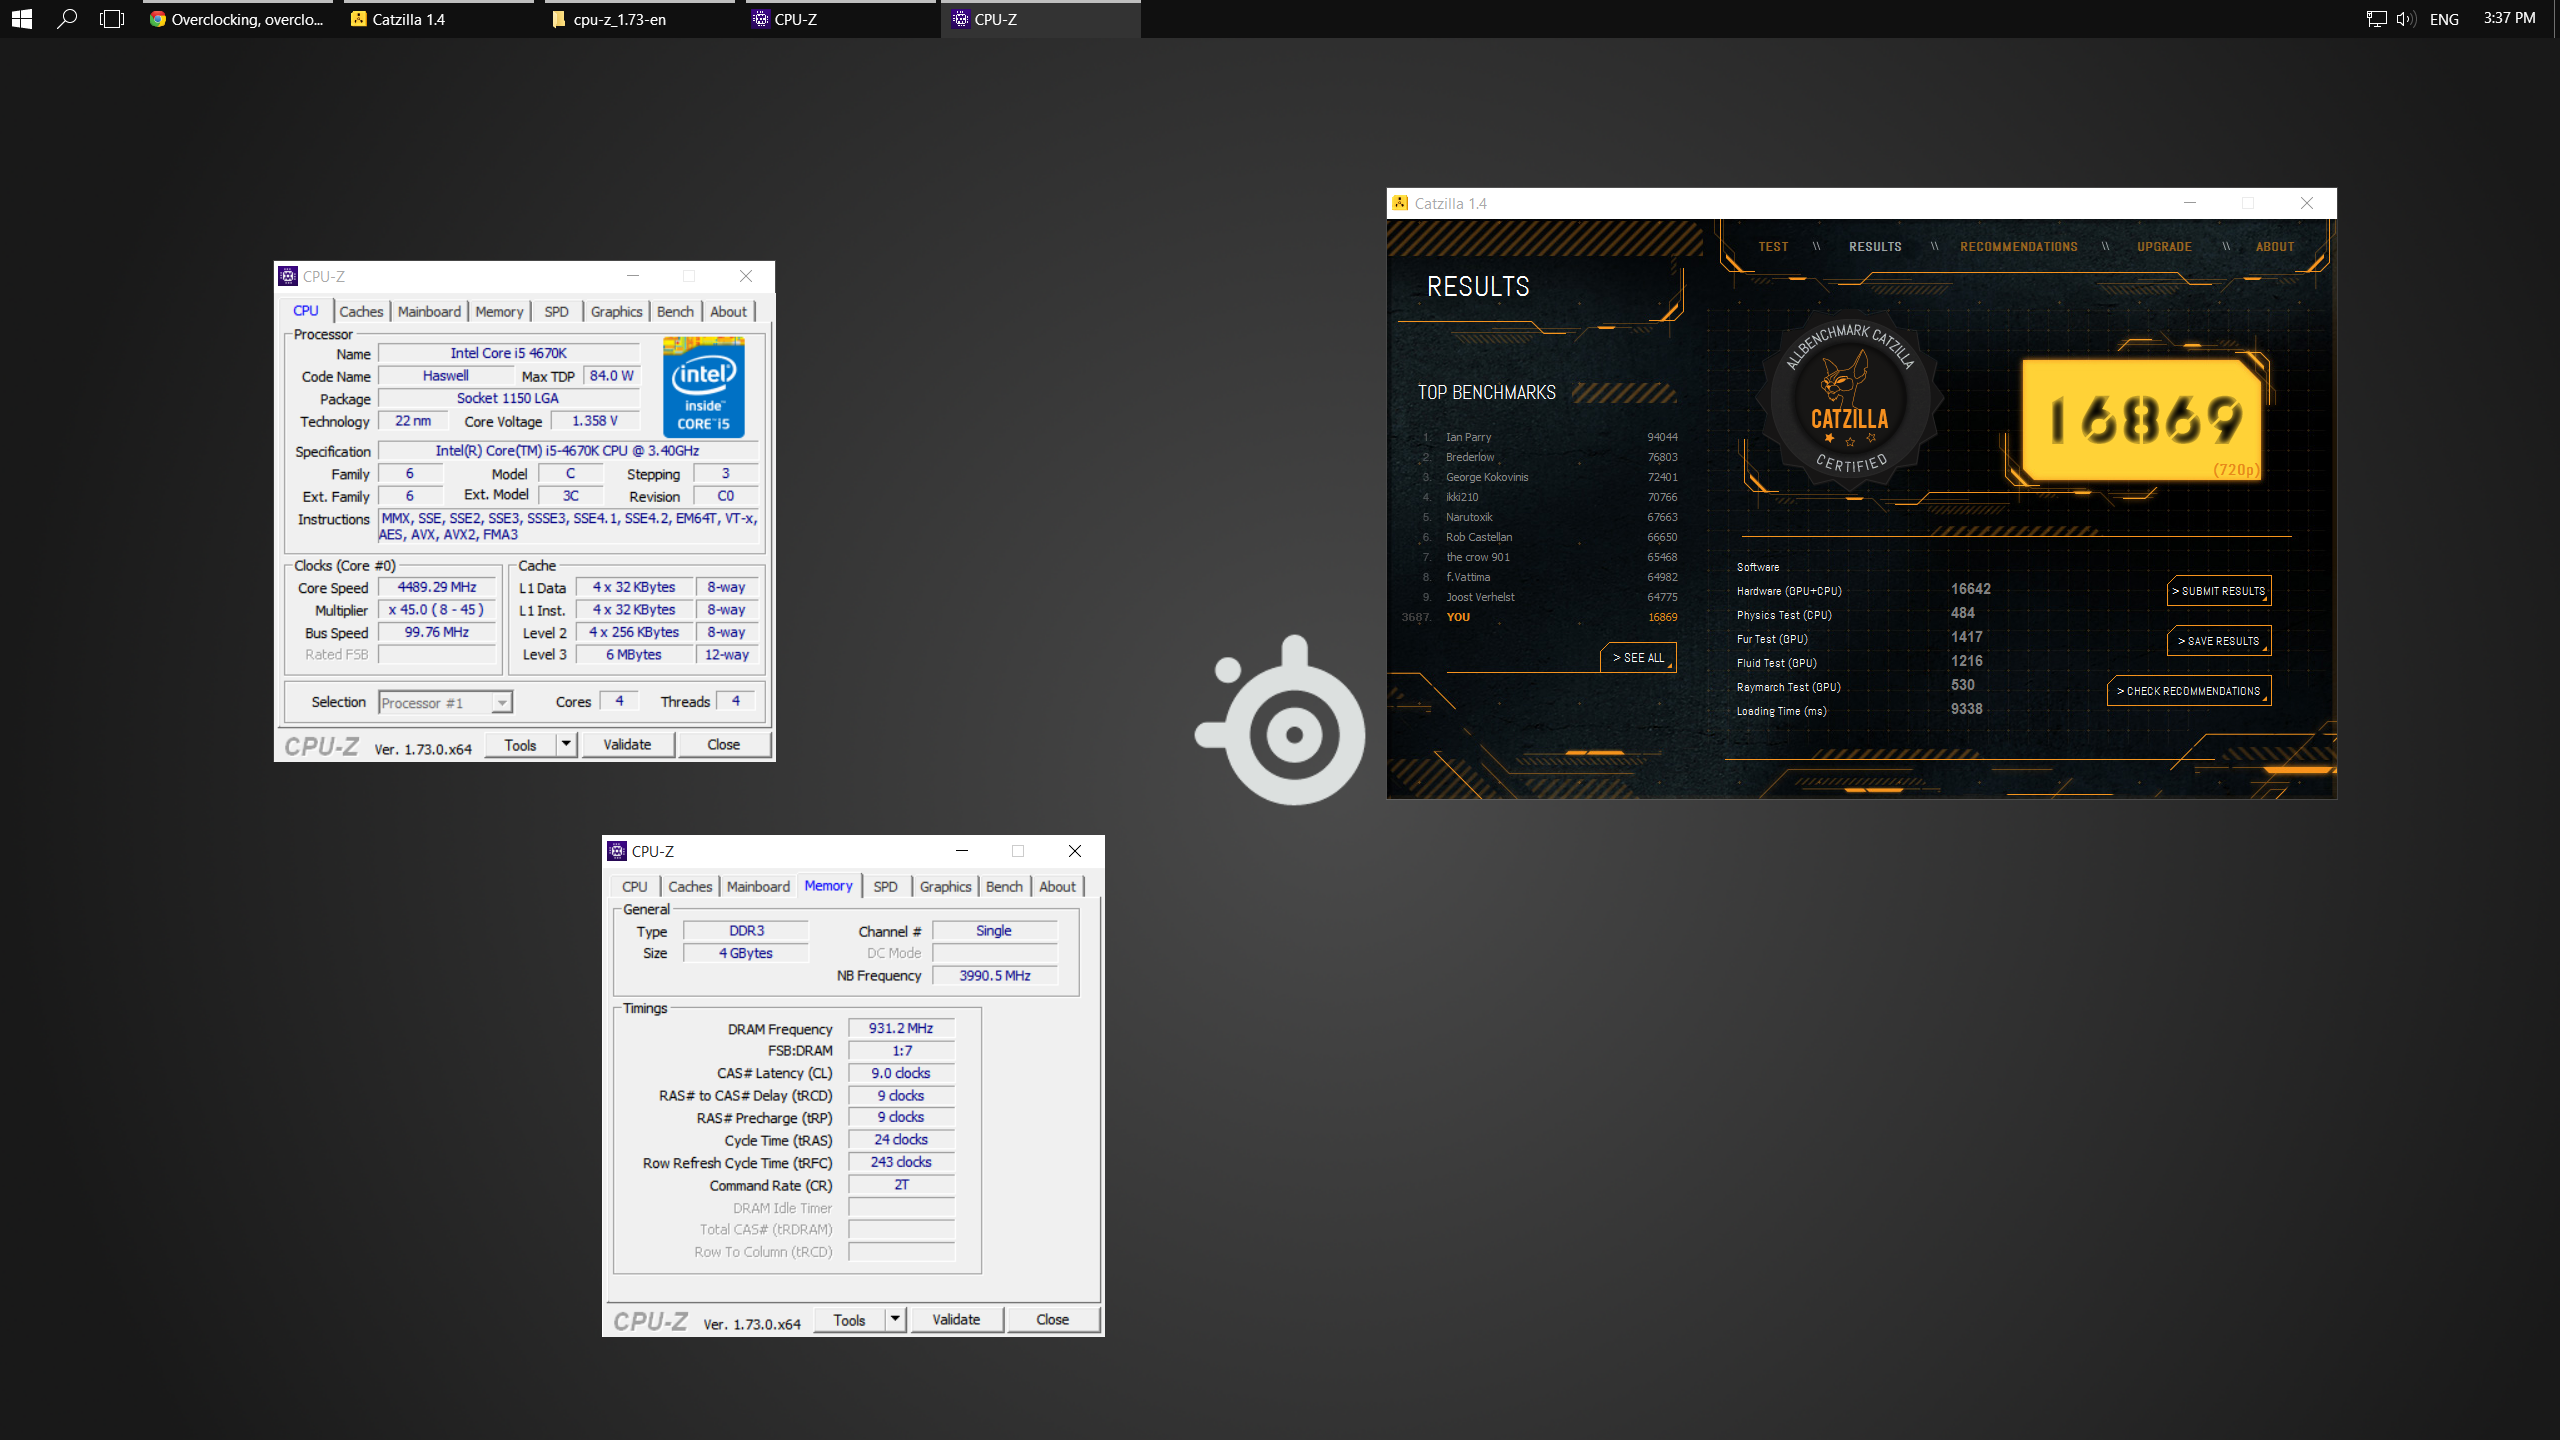Click SAVE RESULTS in Catzilla

coord(2219,641)
